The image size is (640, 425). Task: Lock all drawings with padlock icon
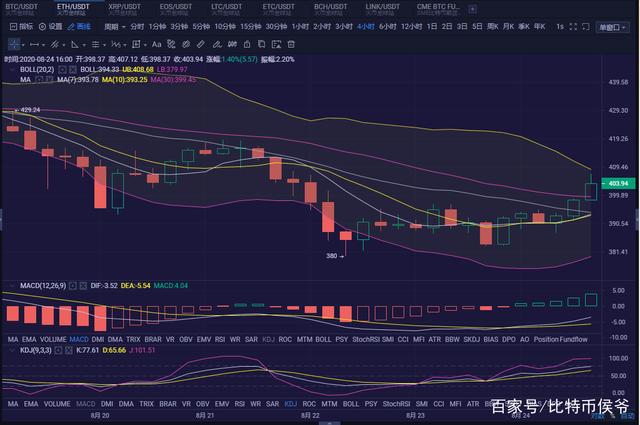click(x=247, y=45)
